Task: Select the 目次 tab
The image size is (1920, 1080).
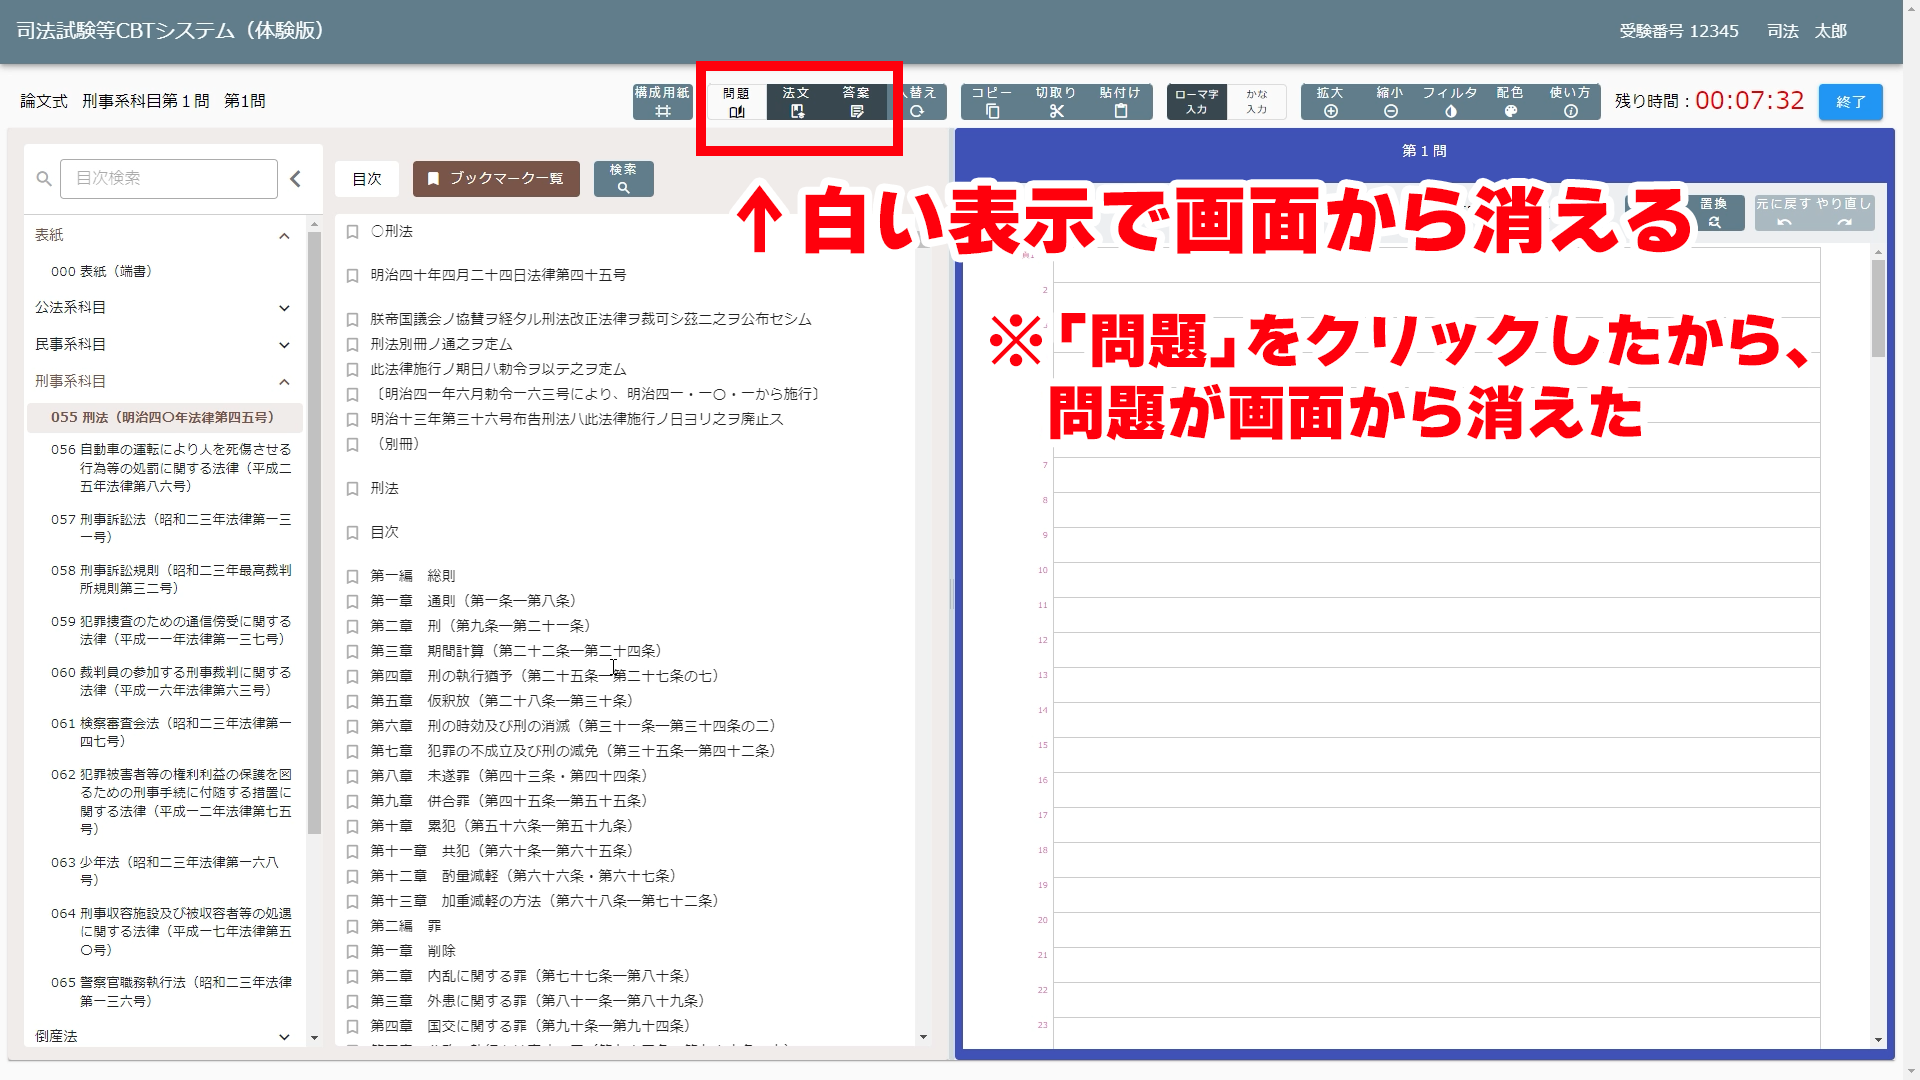Action: 367,179
